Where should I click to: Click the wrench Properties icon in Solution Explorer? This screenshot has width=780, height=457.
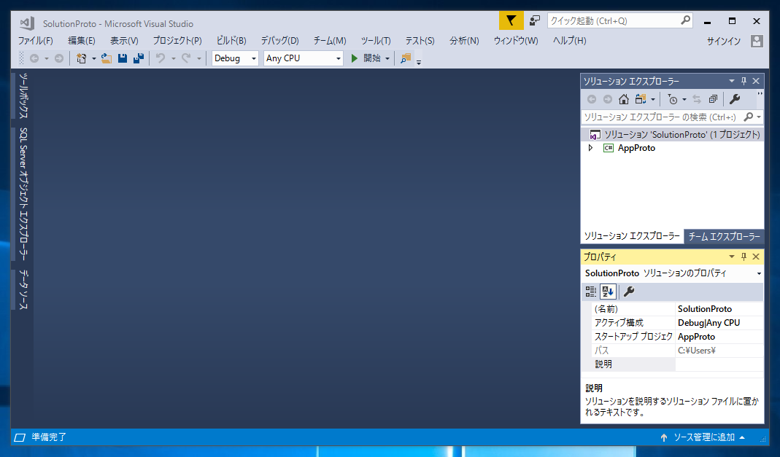(x=735, y=99)
